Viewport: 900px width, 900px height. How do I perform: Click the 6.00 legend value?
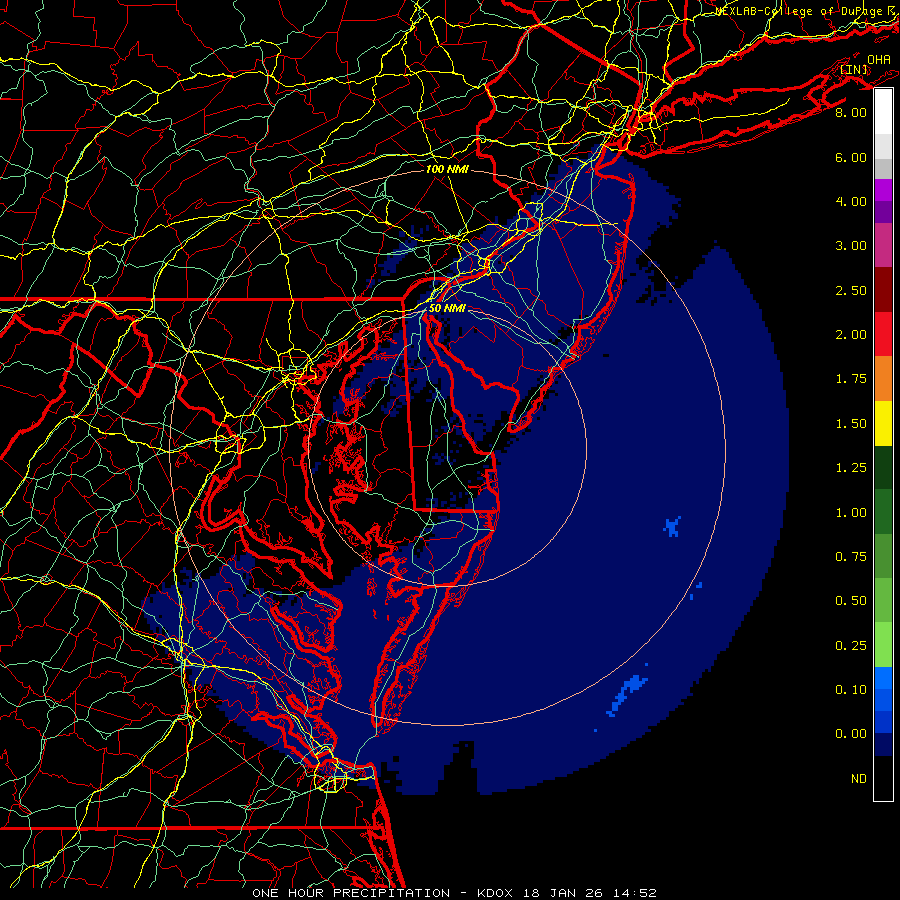coord(851,157)
